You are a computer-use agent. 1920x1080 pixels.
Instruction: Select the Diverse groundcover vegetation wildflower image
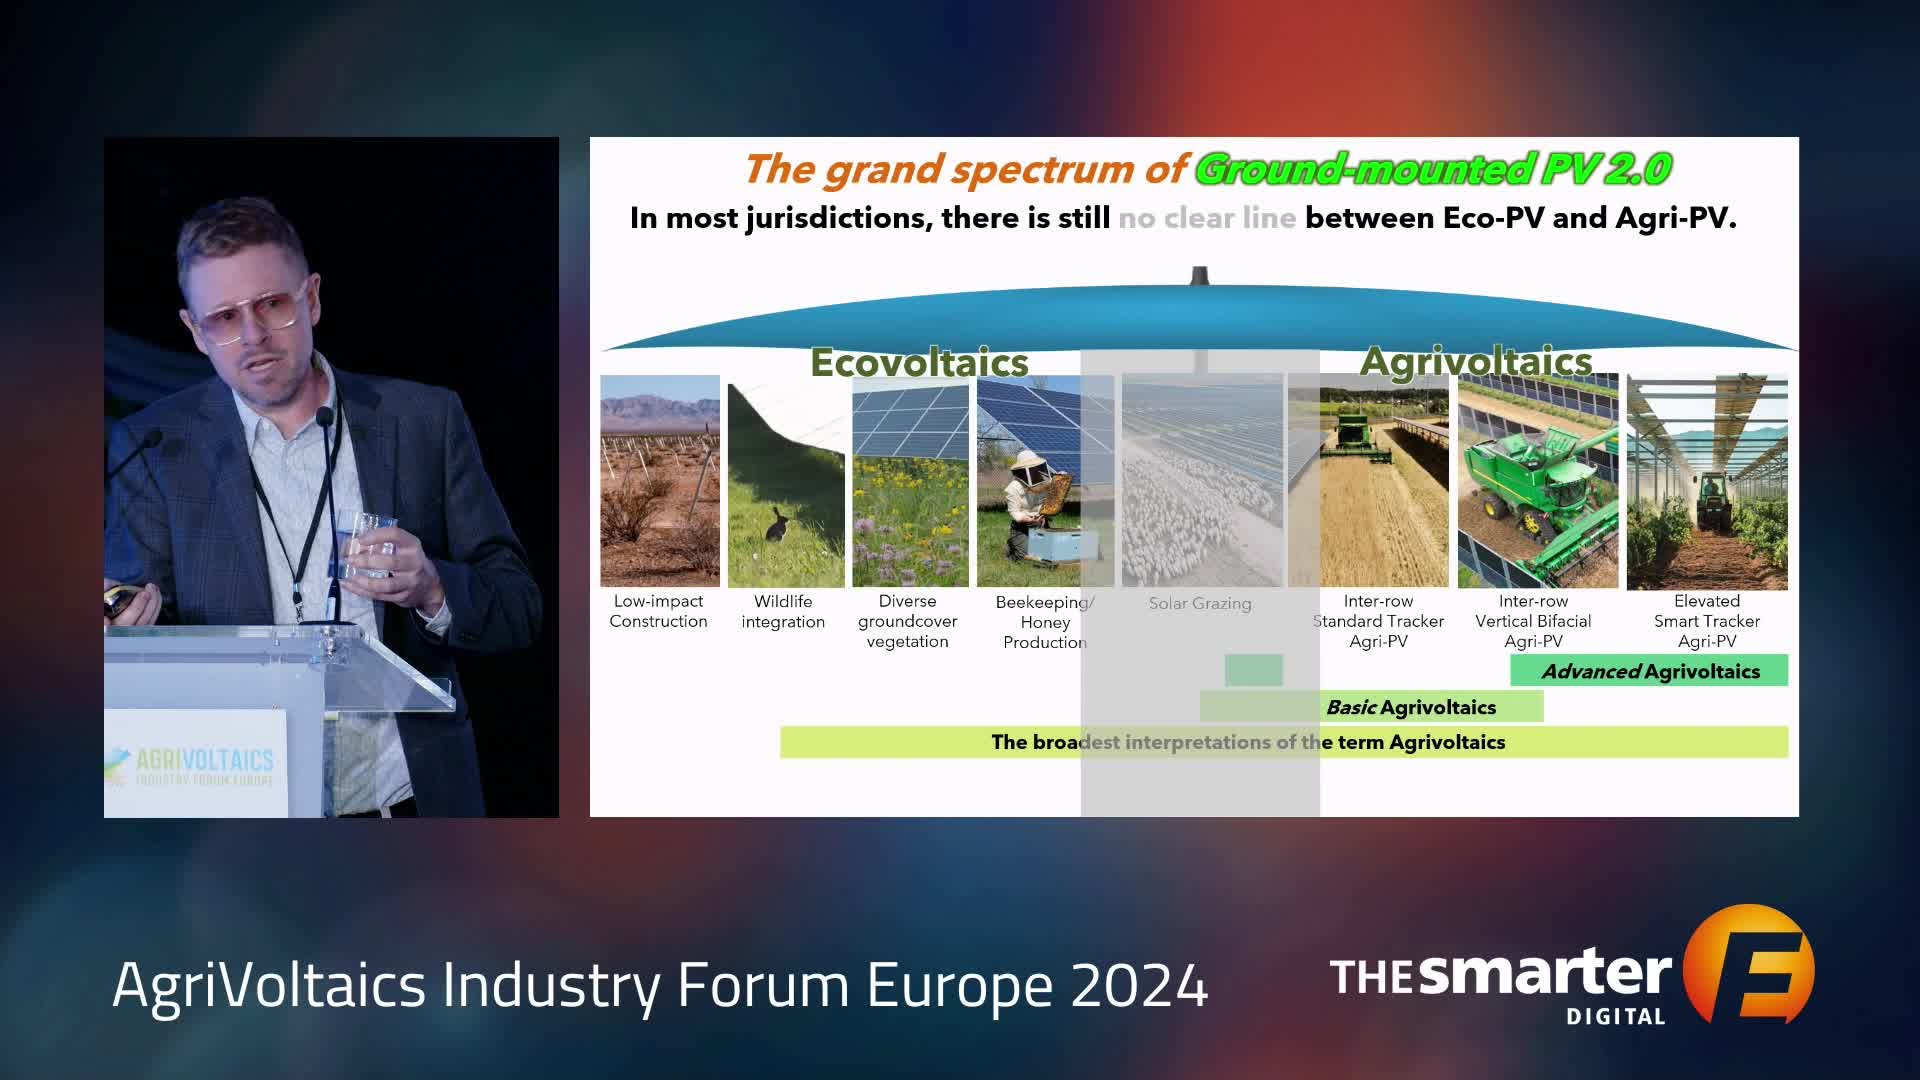910,481
